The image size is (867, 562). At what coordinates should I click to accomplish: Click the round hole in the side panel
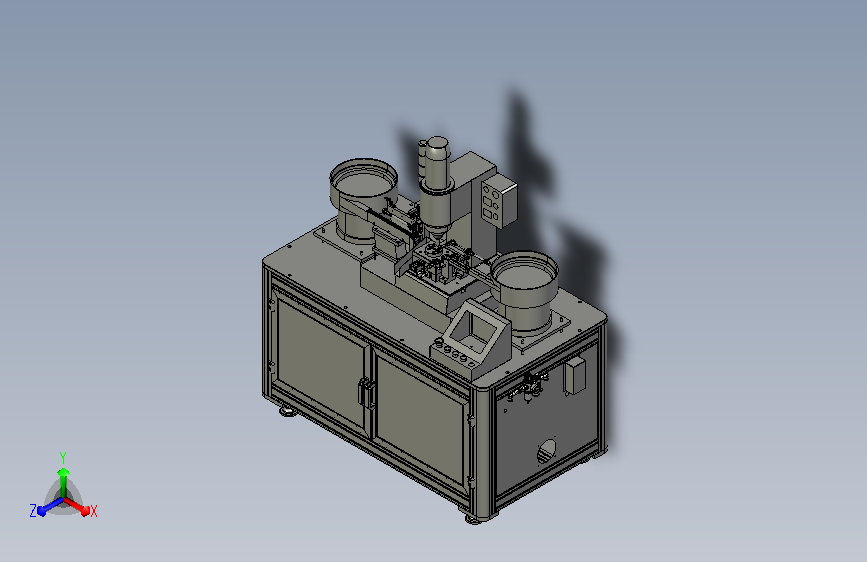click(x=547, y=451)
